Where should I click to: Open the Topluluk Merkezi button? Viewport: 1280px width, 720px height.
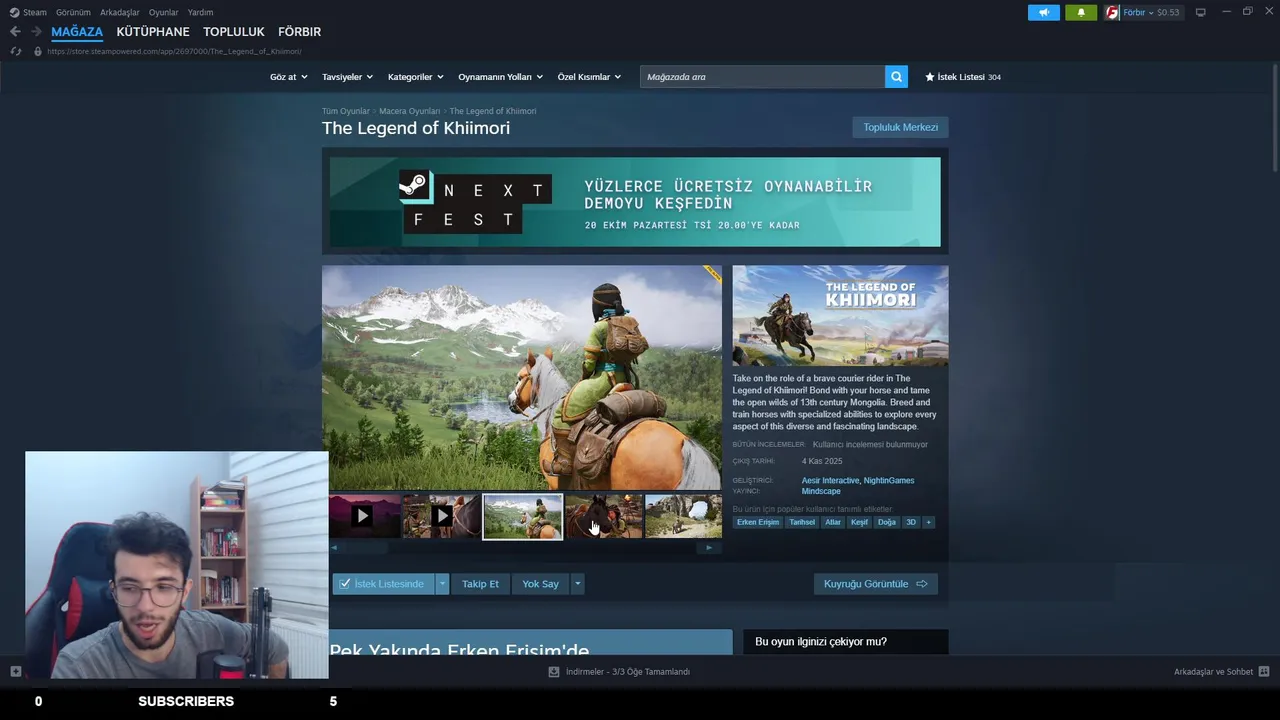900,127
